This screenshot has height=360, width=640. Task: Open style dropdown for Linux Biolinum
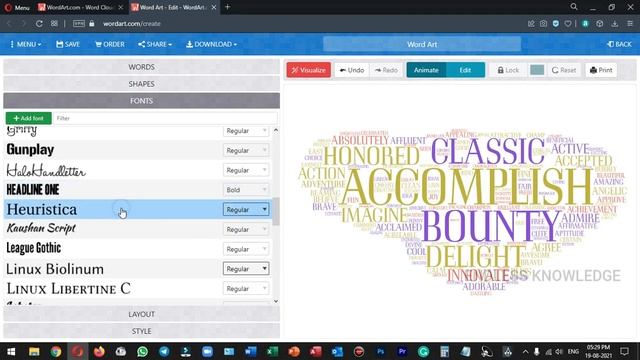(246, 269)
